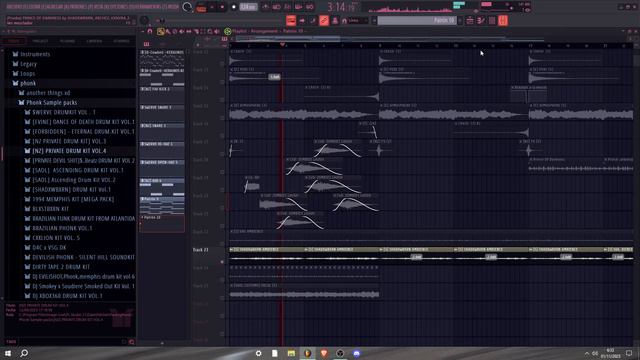Select the Delete tool in Playlist toolbar
Image resolution: width=640 pixels, height=360 pixels.
(175, 31)
